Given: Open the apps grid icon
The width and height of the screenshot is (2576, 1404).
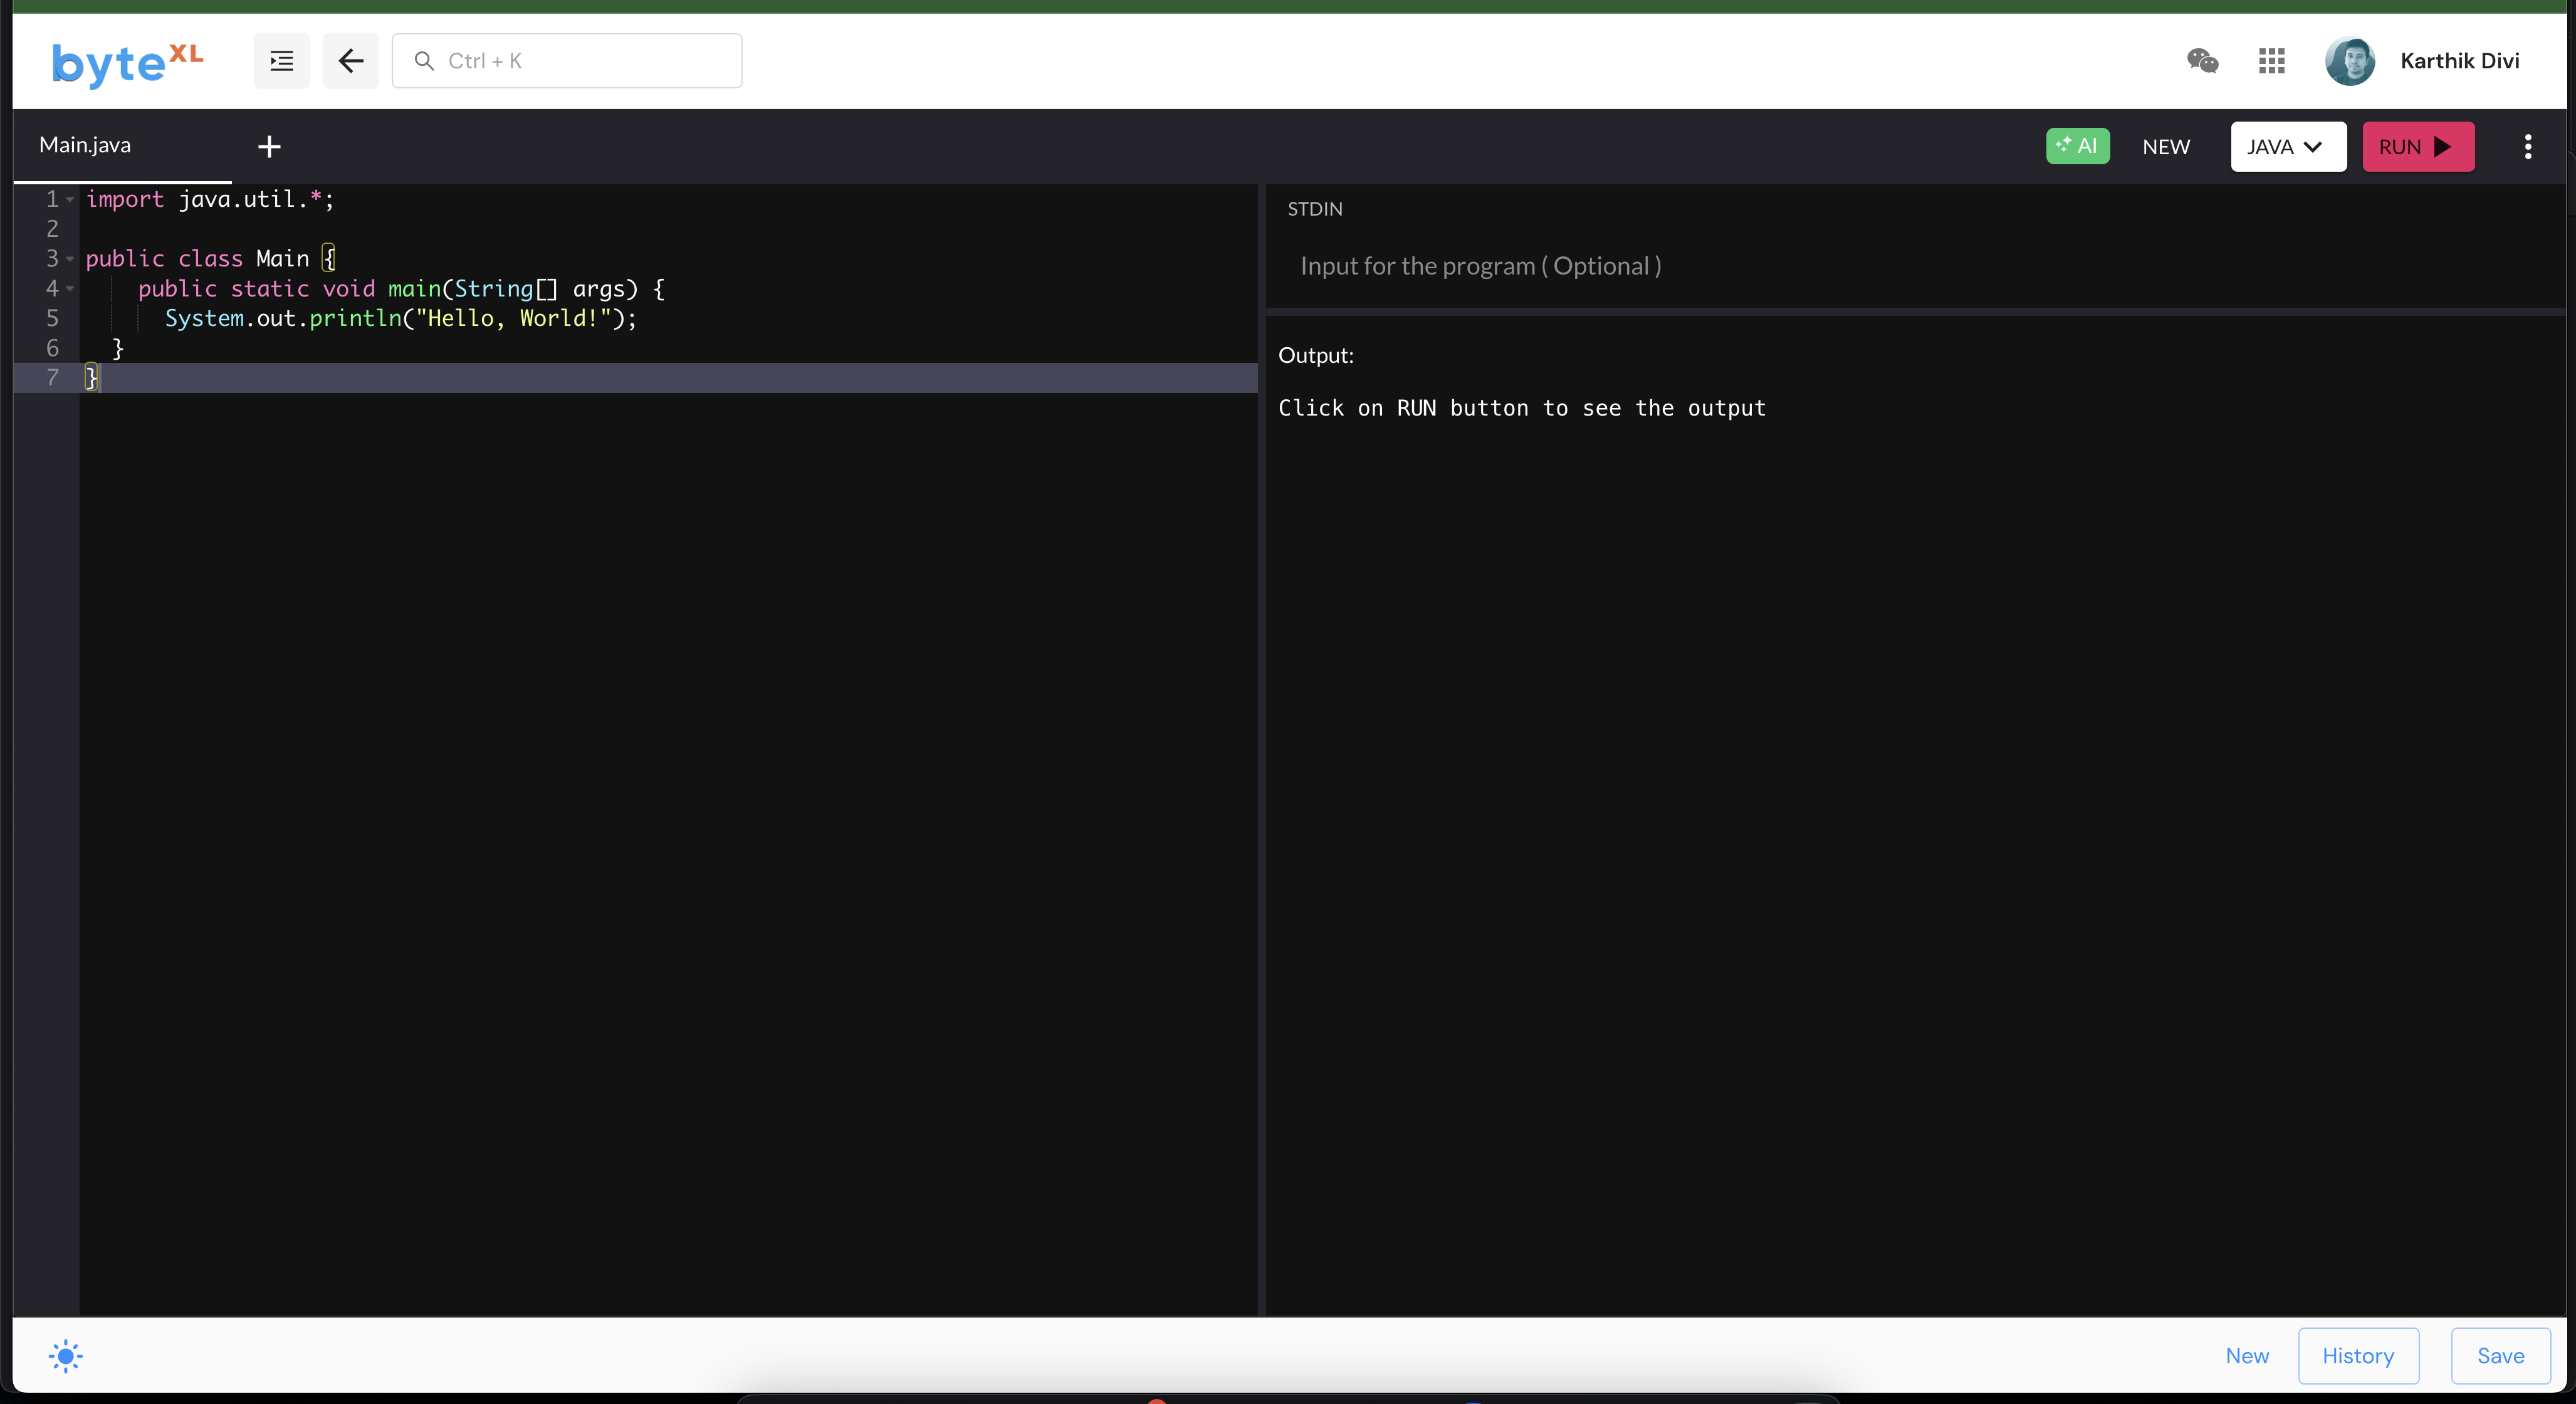Looking at the screenshot, I should click(2271, 61).
